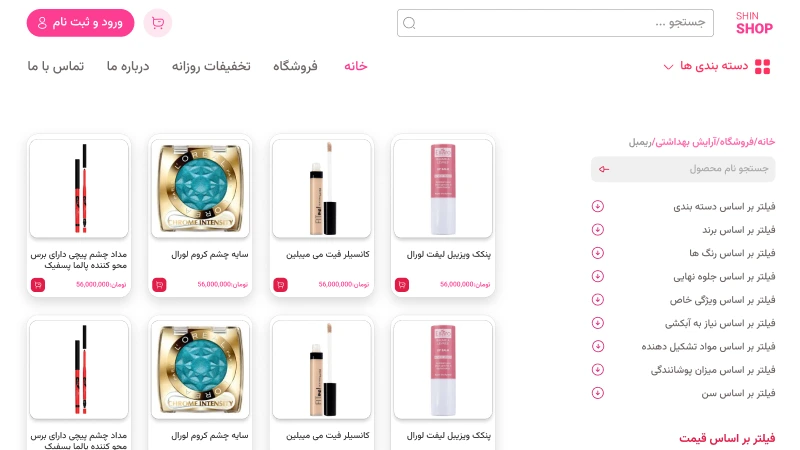Click the categories grid icon
Viewport: 800px width, 450px height.
(x=762, y=66)
